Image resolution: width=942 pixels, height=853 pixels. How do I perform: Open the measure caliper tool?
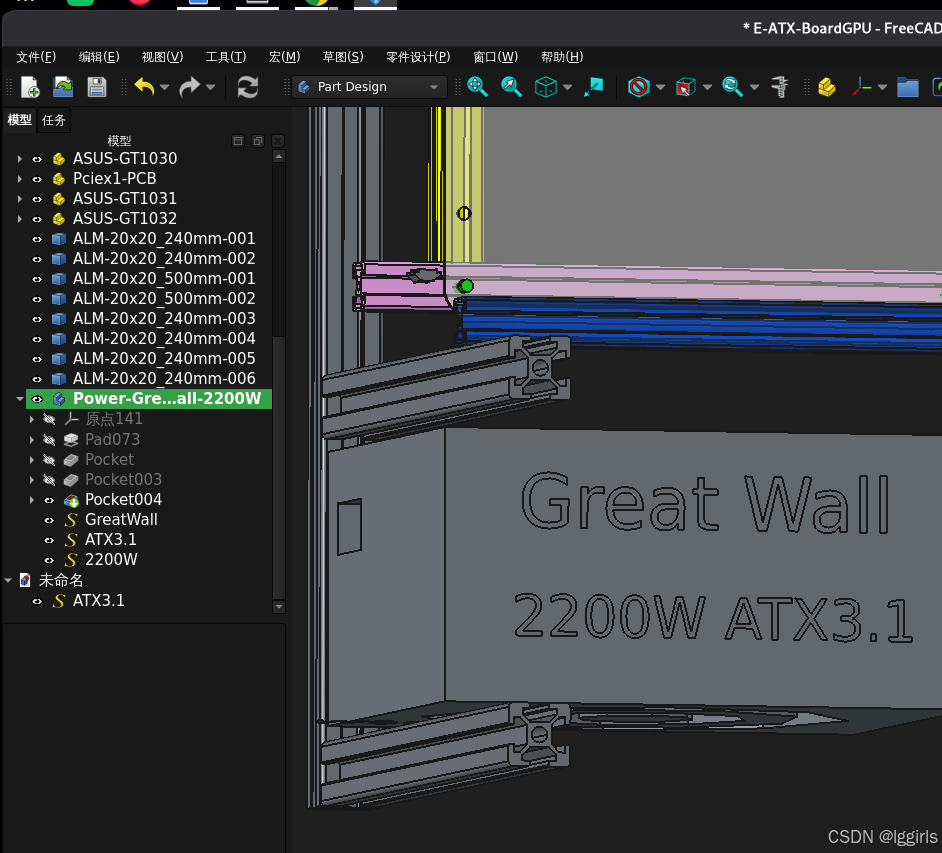(x=780, y=87)
